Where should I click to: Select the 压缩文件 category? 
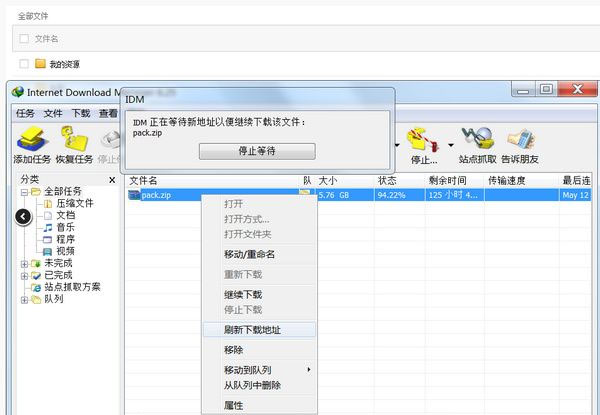[x=75, y=203]
